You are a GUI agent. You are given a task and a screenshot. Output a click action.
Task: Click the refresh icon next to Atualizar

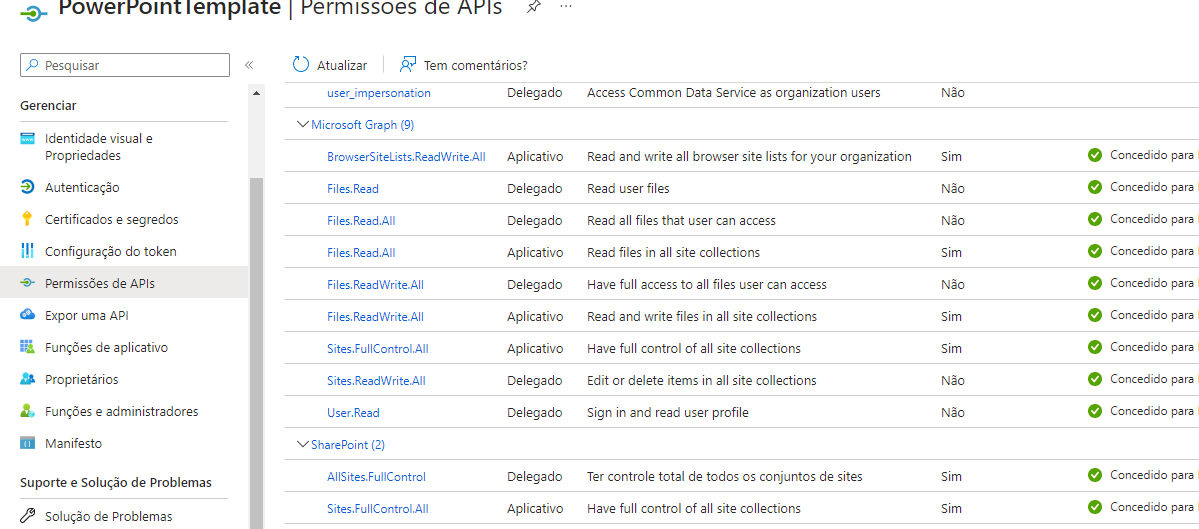(x=301, y=65)
